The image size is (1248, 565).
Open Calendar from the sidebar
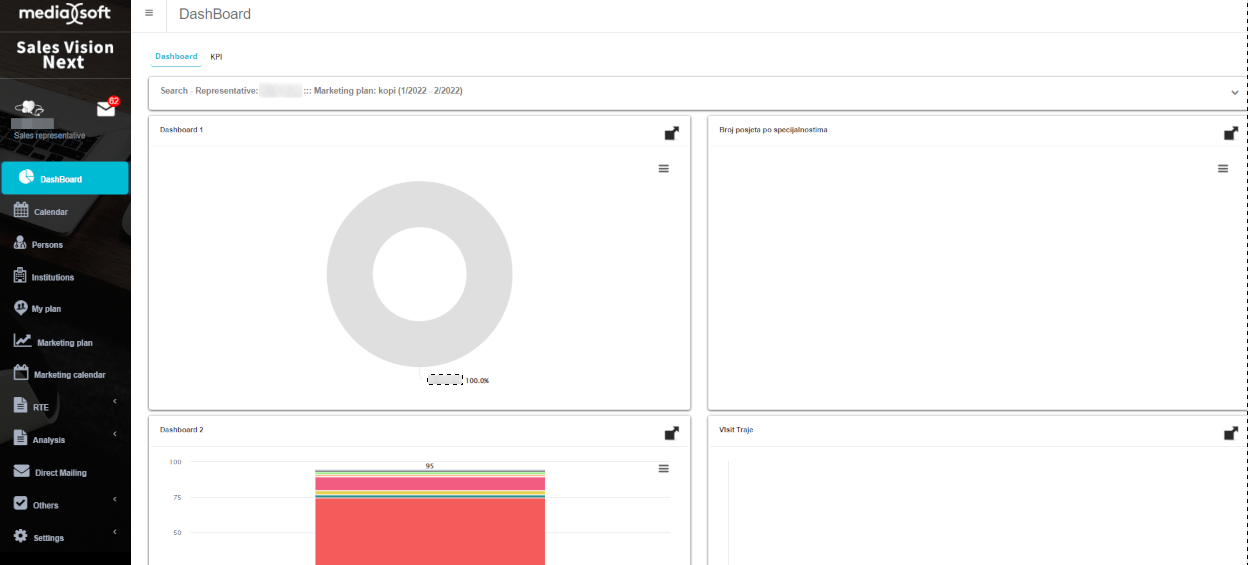[x=50, y=212]
